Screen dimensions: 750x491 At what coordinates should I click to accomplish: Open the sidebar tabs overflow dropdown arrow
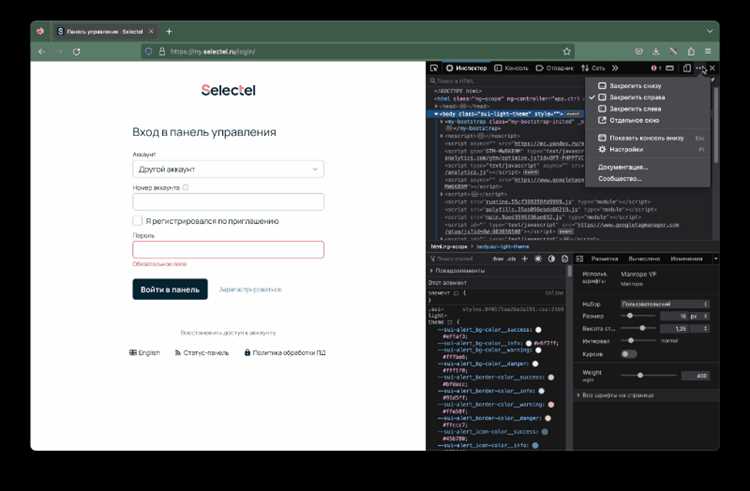pyautogui.click(x=716, y=259)
